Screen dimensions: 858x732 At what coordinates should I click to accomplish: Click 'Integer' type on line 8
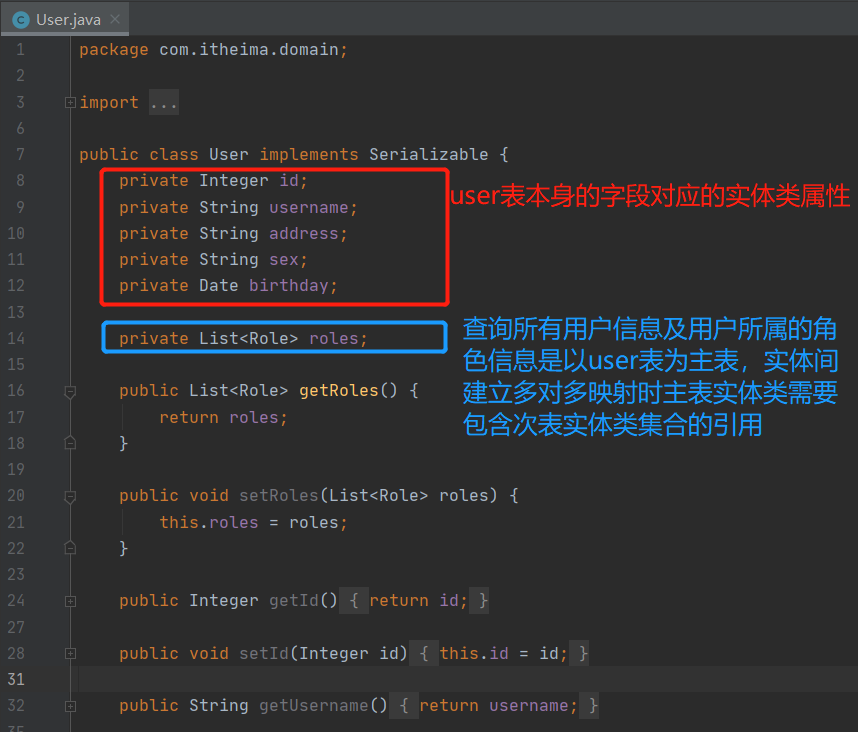(x=234, y=181)
